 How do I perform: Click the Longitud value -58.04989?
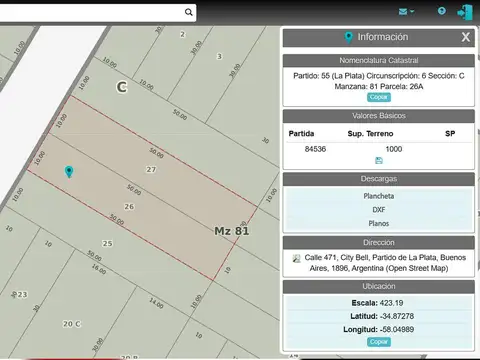click(397, 329)
